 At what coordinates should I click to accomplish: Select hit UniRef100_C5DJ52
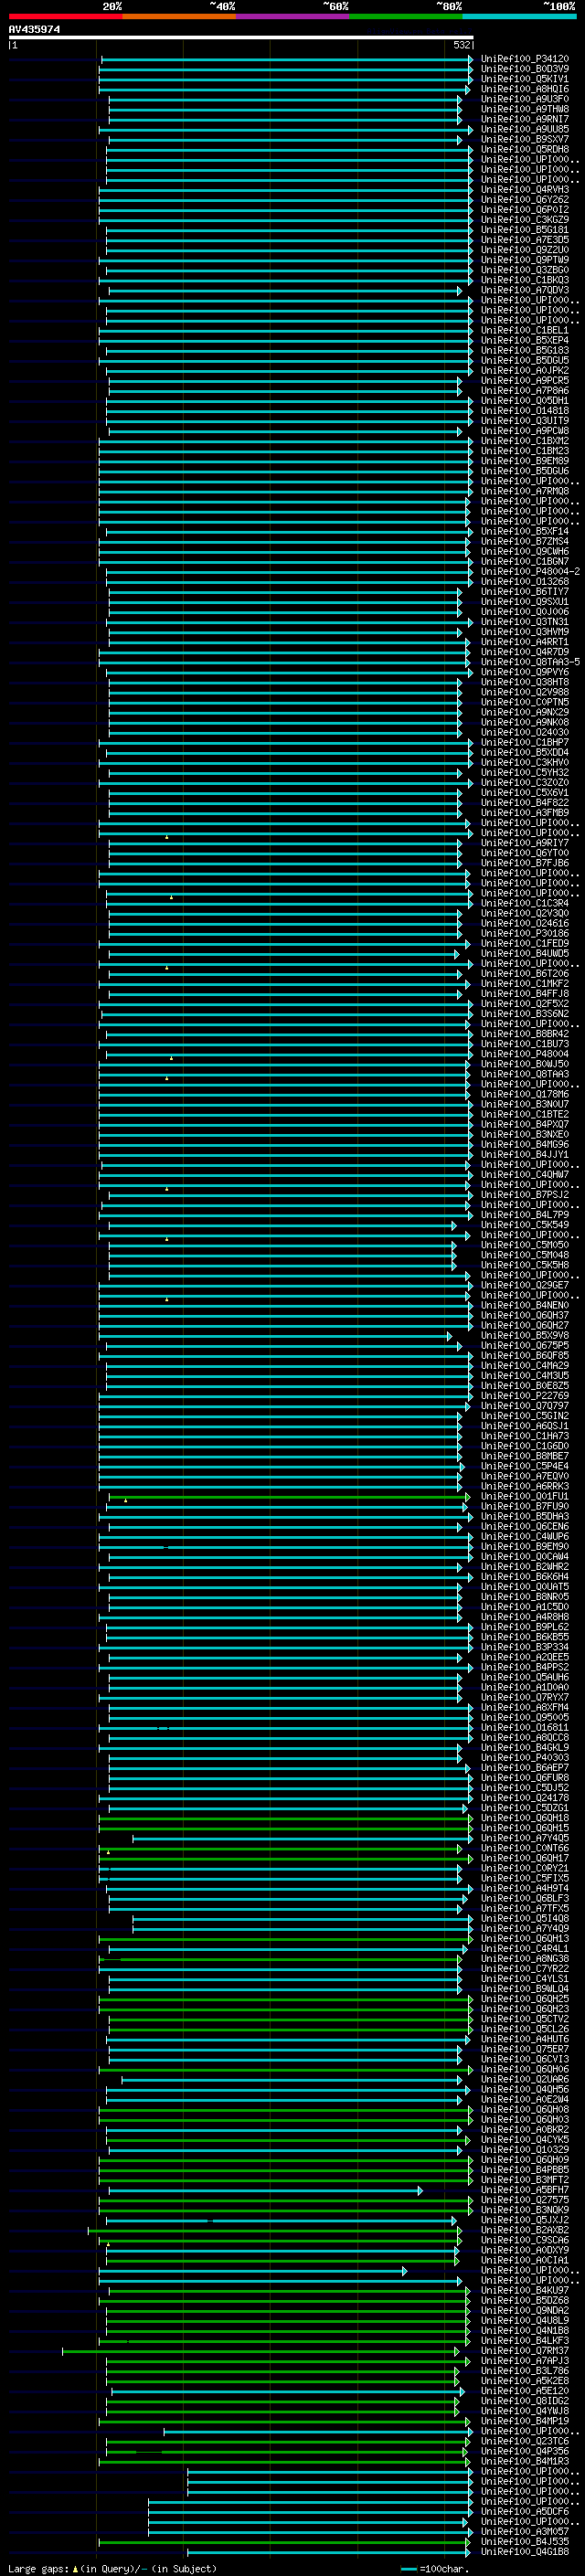pyautogui.click(x=524, y=1787)
